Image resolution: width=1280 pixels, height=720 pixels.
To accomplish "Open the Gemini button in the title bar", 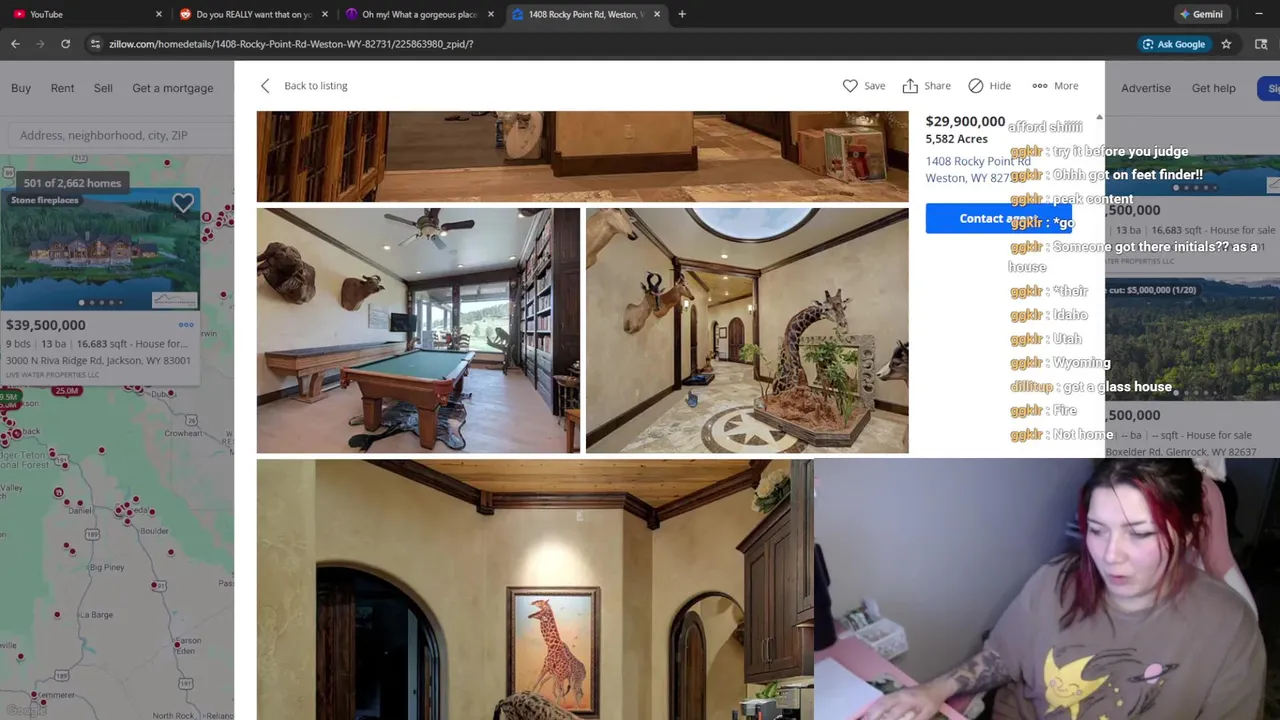I will coord(1201,14).
